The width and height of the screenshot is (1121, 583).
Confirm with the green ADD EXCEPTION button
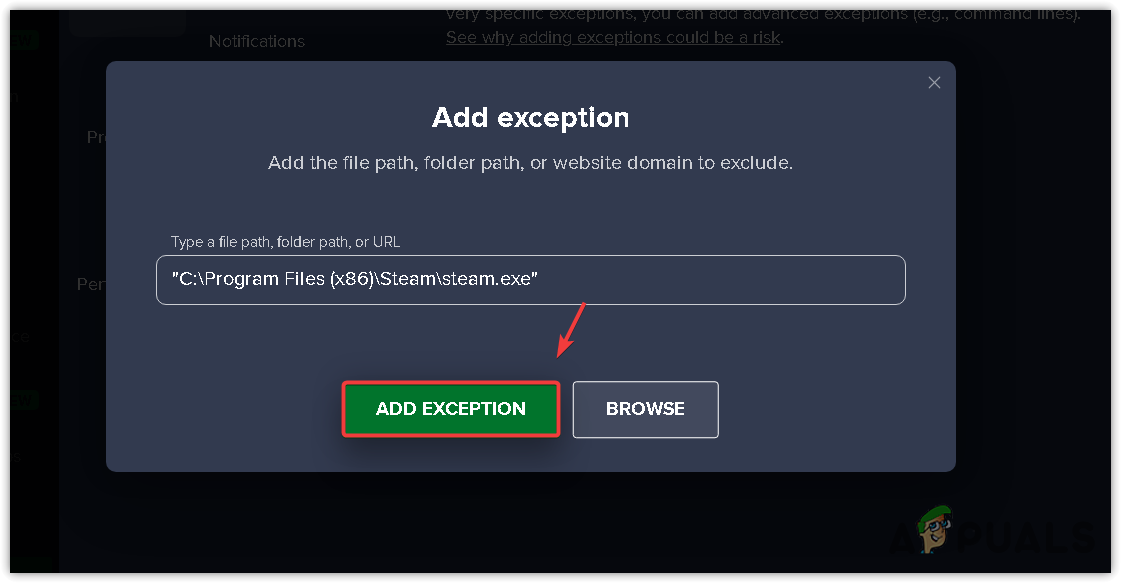pos(450,409)
